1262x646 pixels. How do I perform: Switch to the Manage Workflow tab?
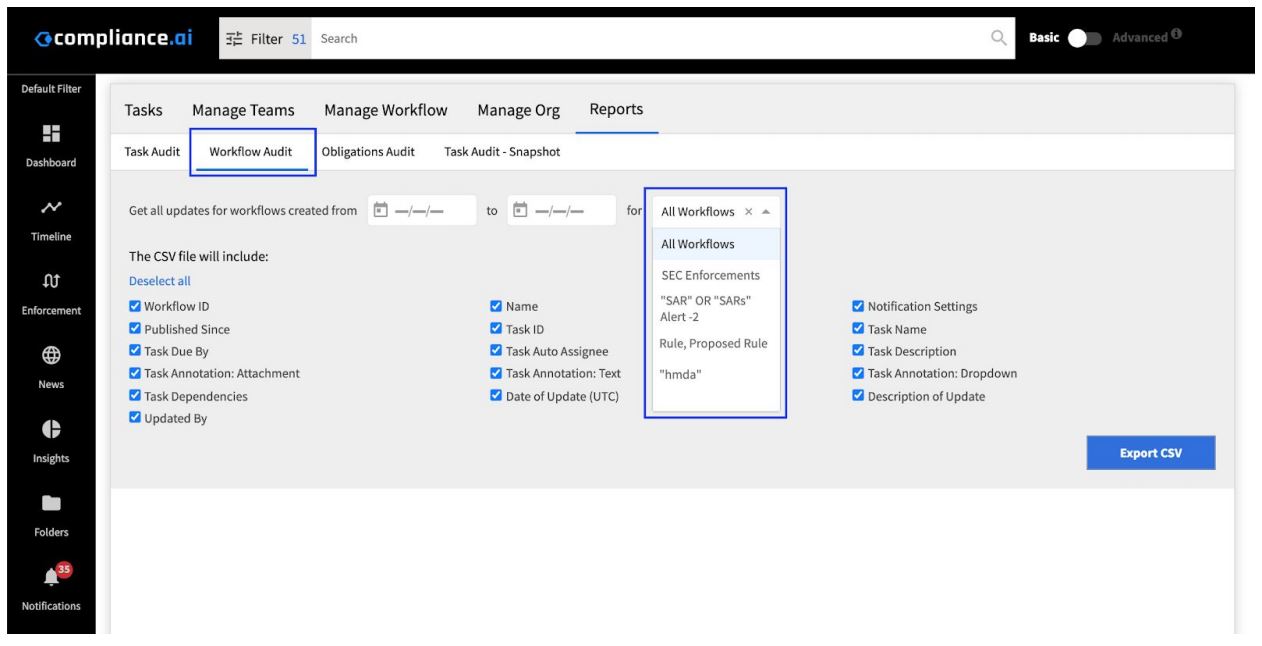click(386, 110)
